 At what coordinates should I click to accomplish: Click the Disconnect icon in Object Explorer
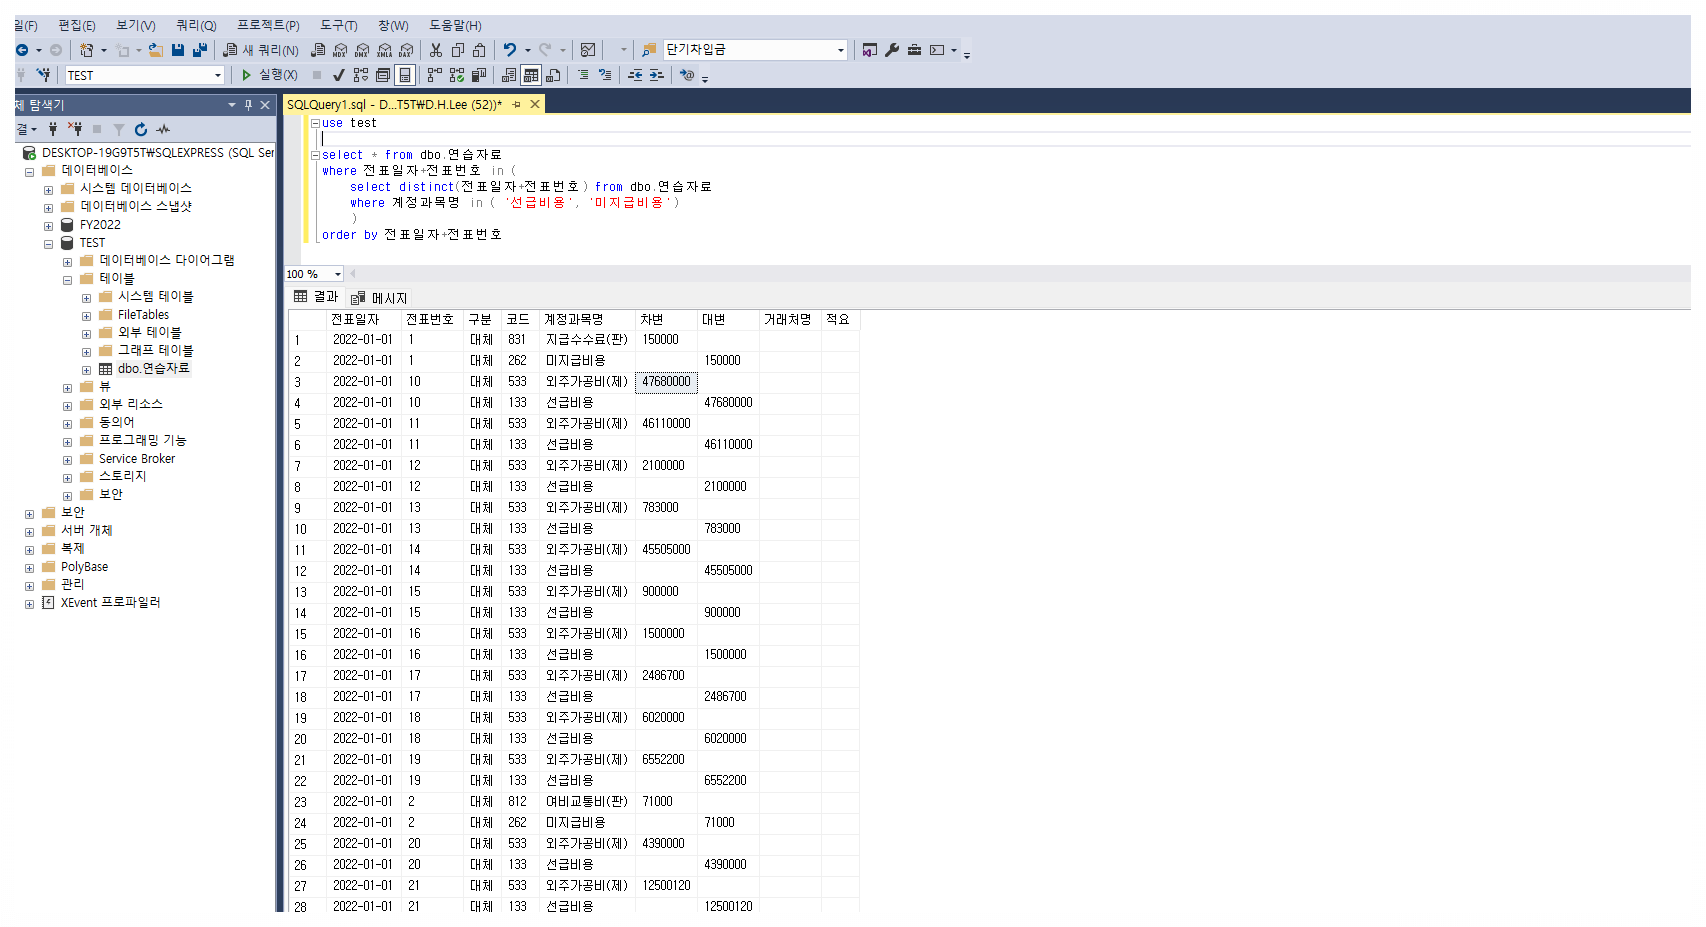pyautogui.click(x=75, y=129)
